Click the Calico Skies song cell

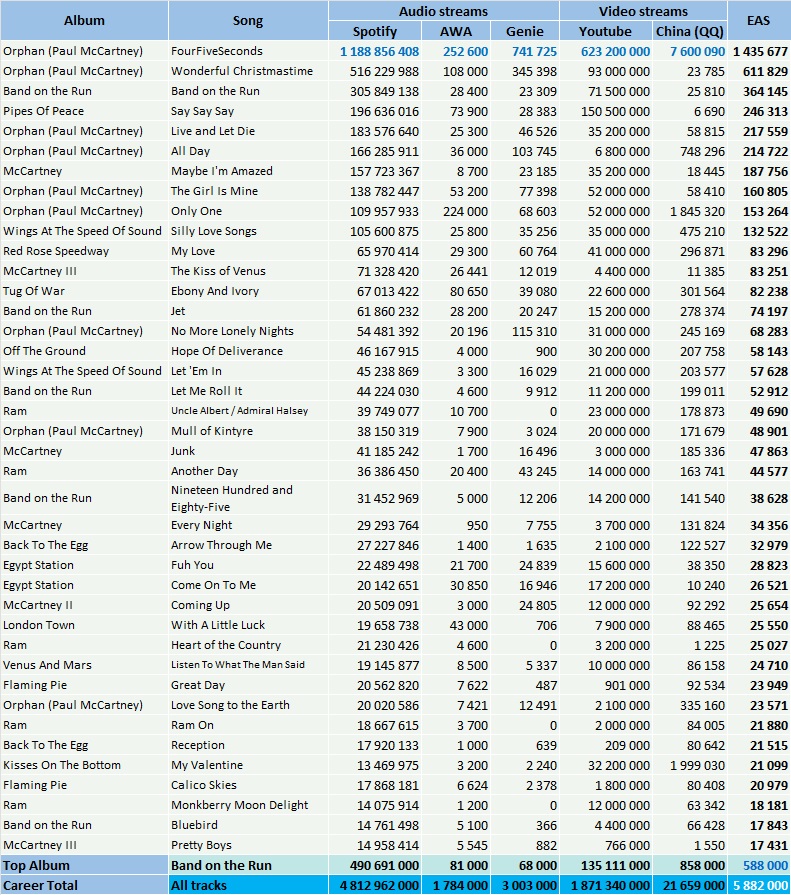[x=248, y=784]
